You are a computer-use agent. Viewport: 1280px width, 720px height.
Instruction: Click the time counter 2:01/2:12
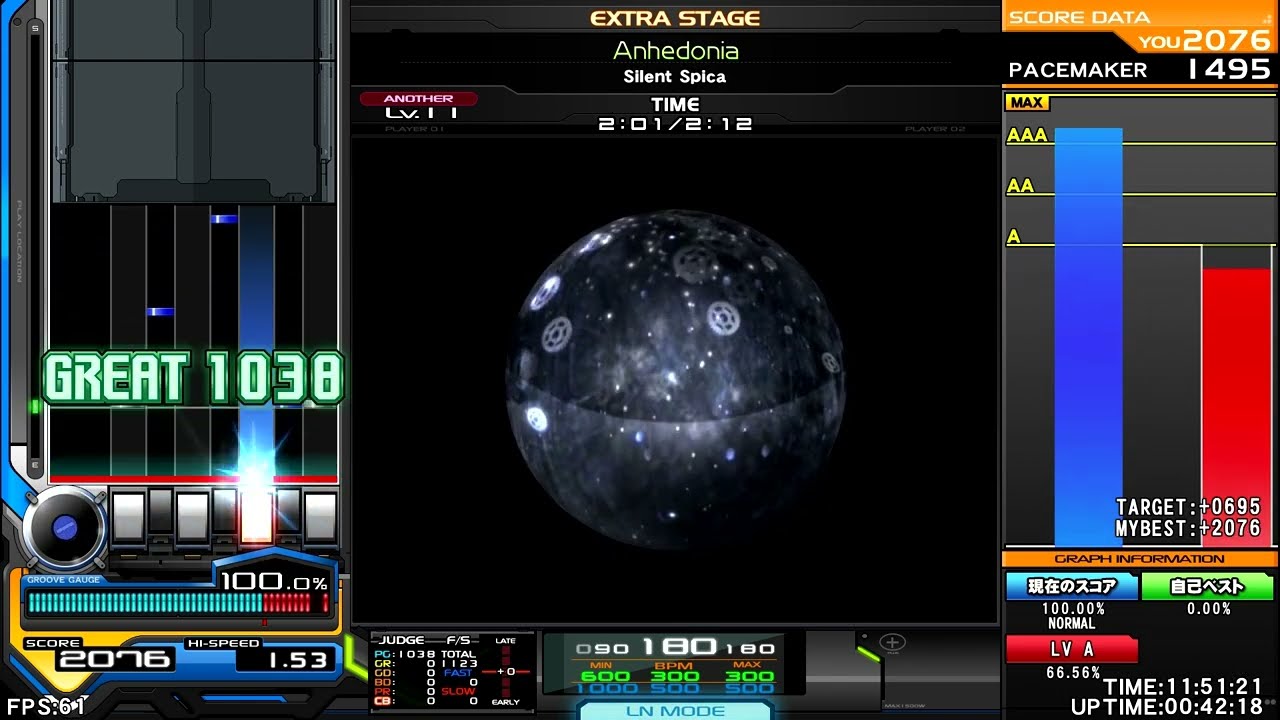coord(675,124)
